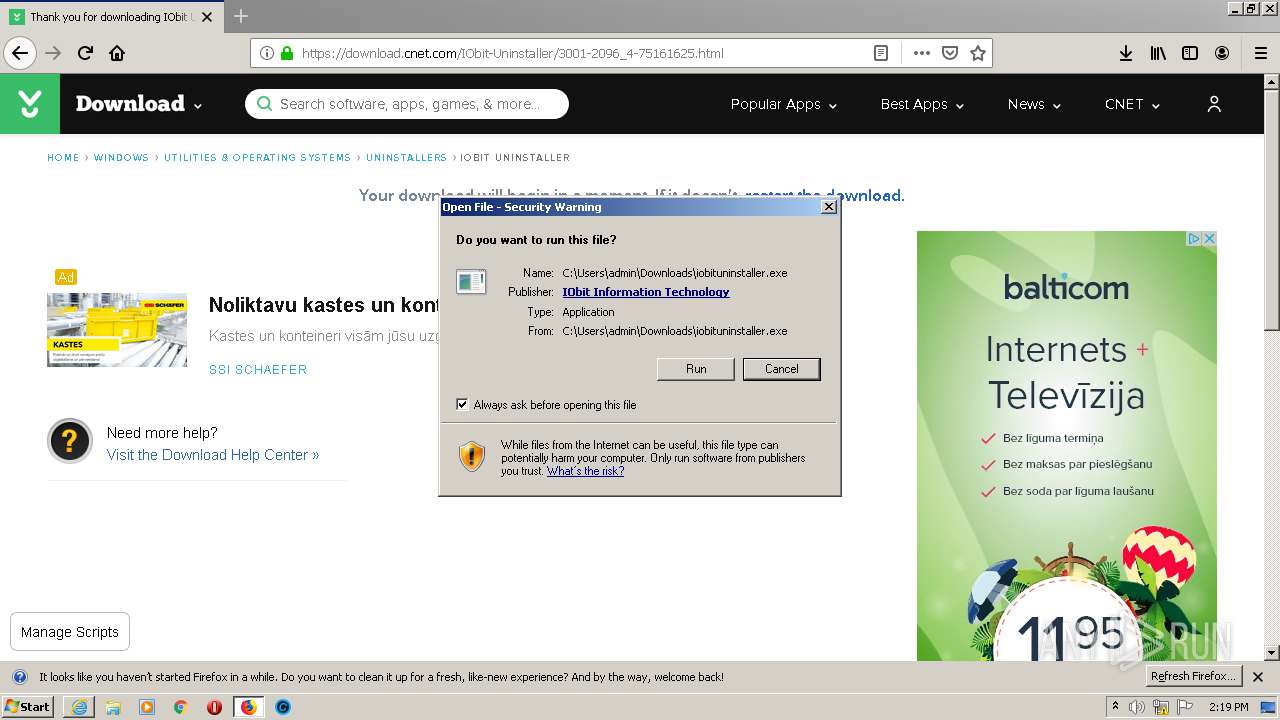Toggle reader view icon

(x=881, y=53)
